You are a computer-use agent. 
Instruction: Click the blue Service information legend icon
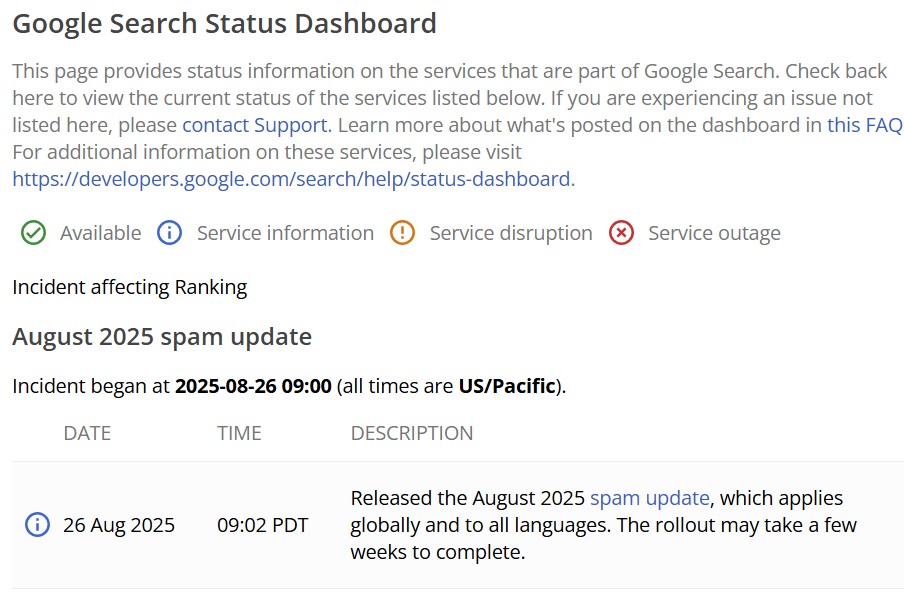point(170,233)
